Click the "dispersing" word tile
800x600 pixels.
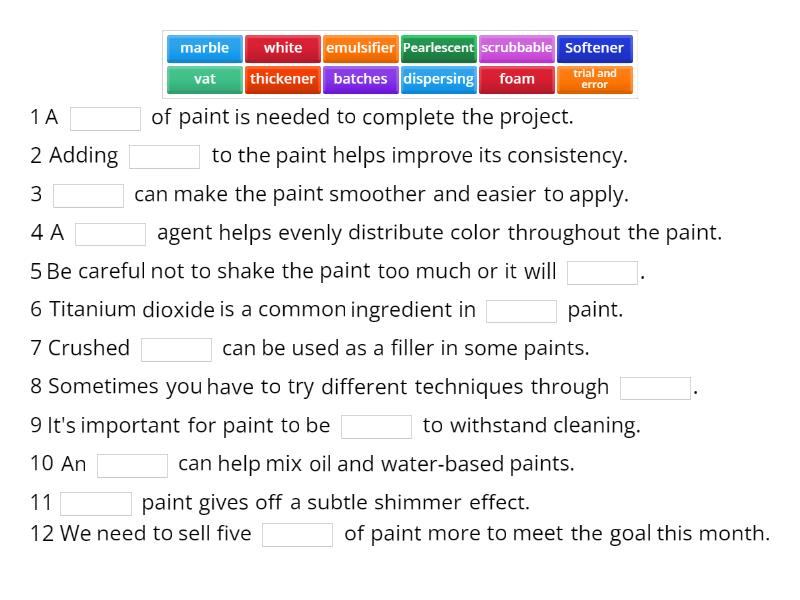coord(439,78)
